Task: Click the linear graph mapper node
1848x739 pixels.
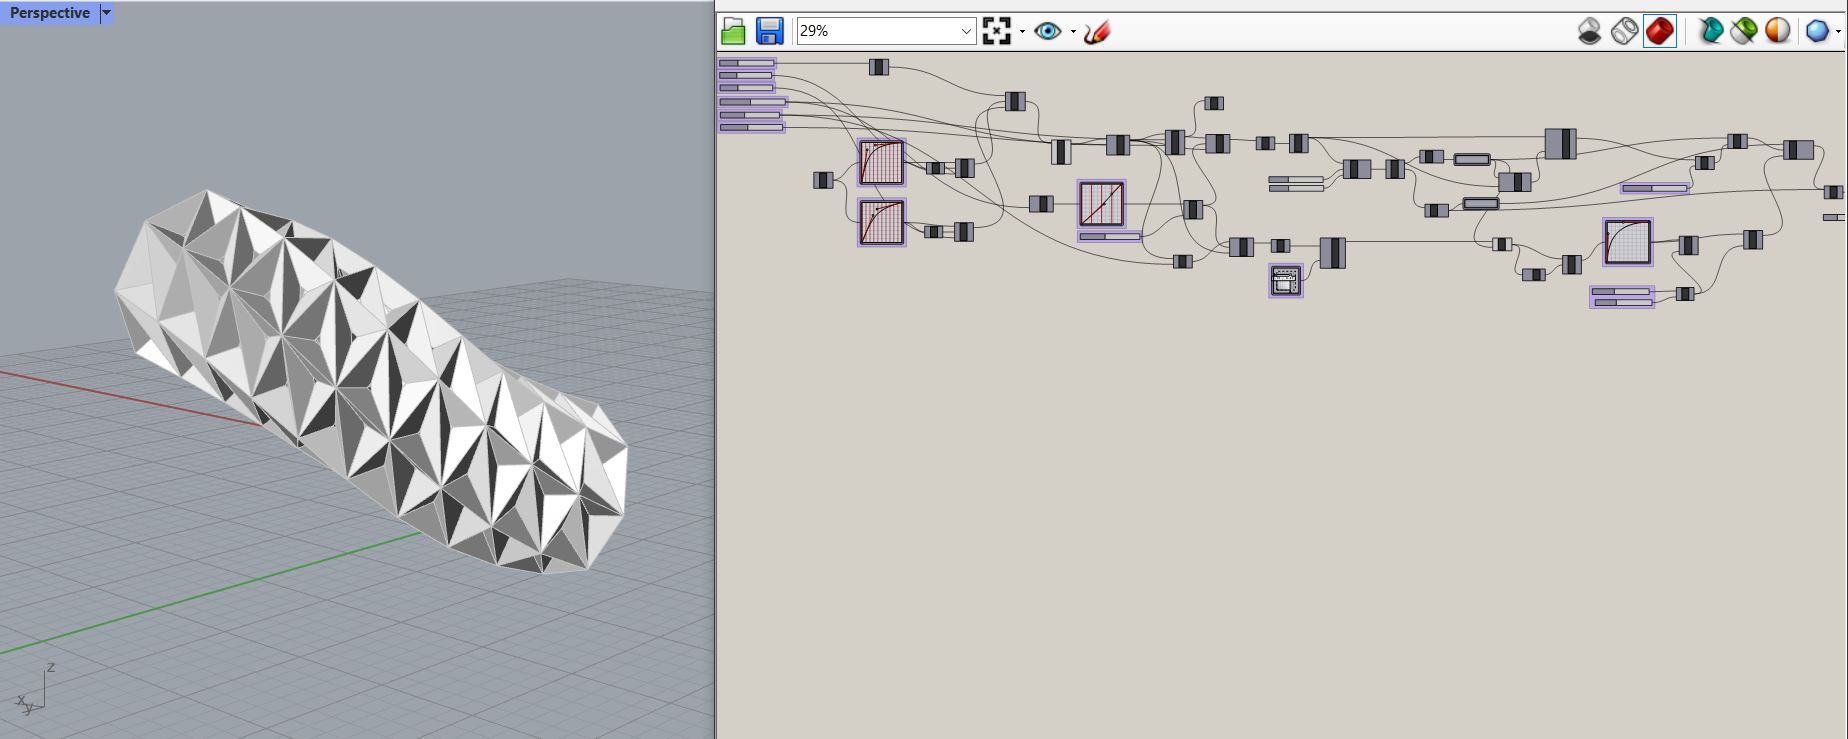Action: 1102,204
